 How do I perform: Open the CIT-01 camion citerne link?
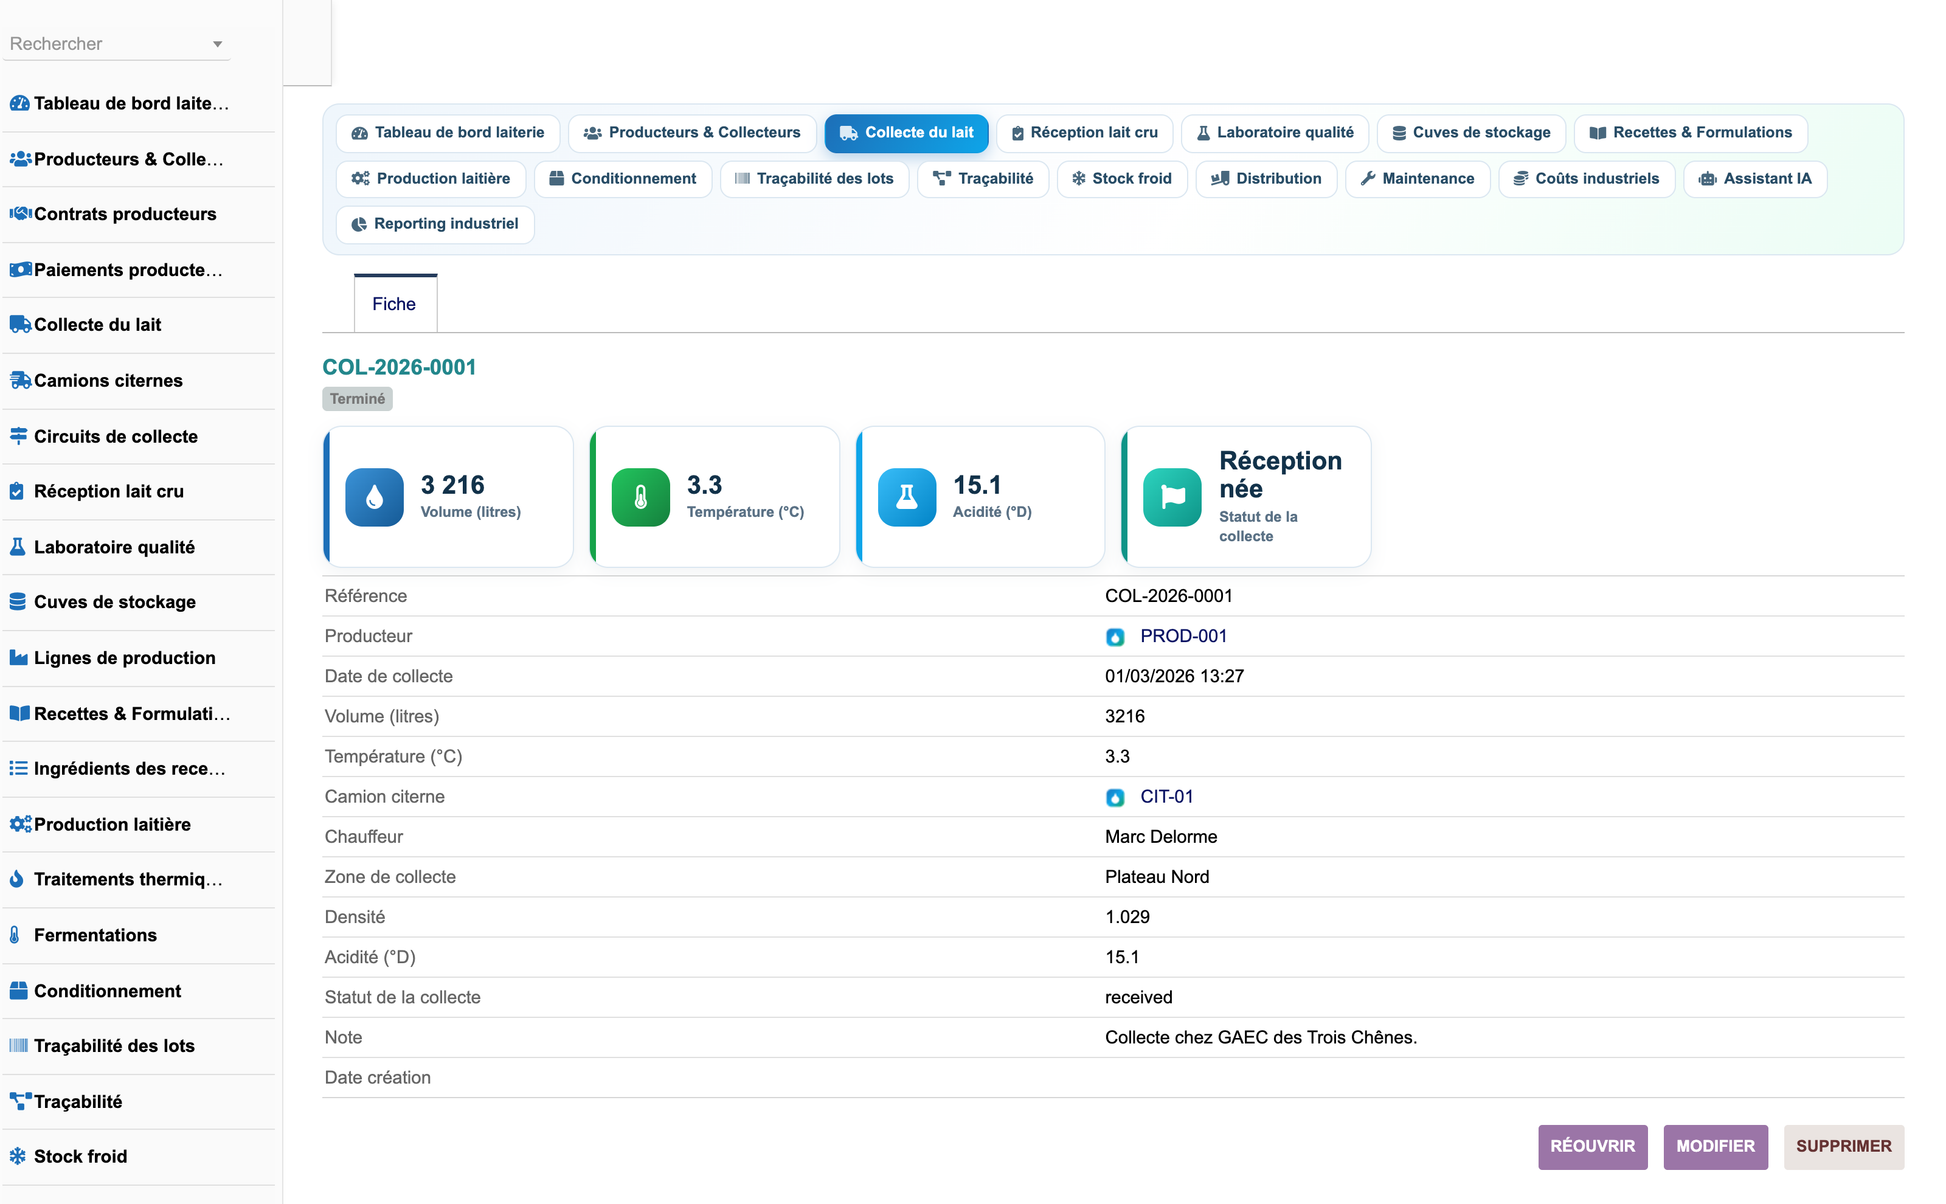pos(1166,797)
